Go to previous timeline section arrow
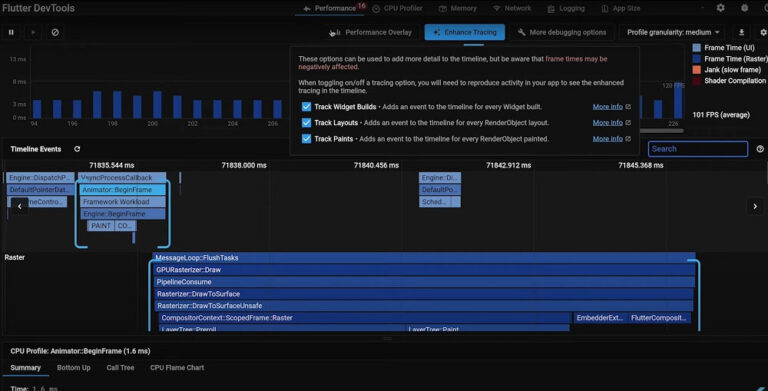 20,206
